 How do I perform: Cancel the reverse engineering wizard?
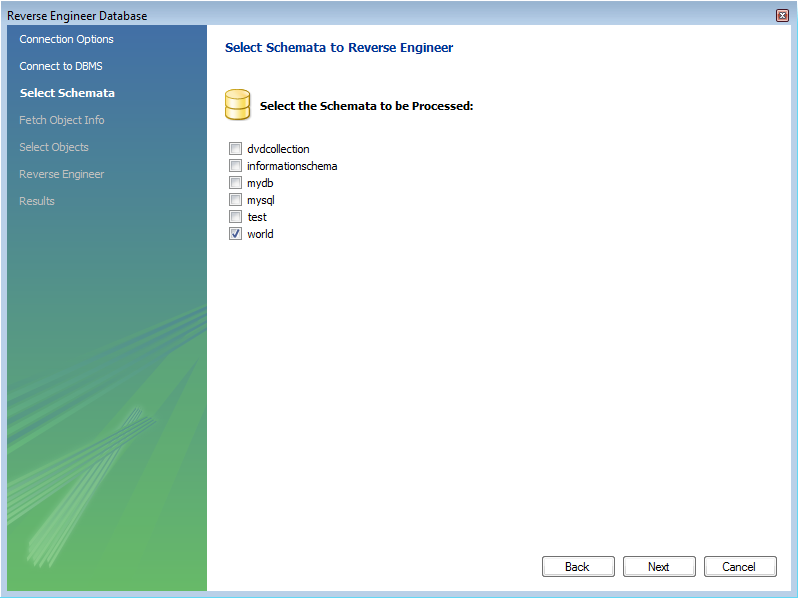[740, 566]
